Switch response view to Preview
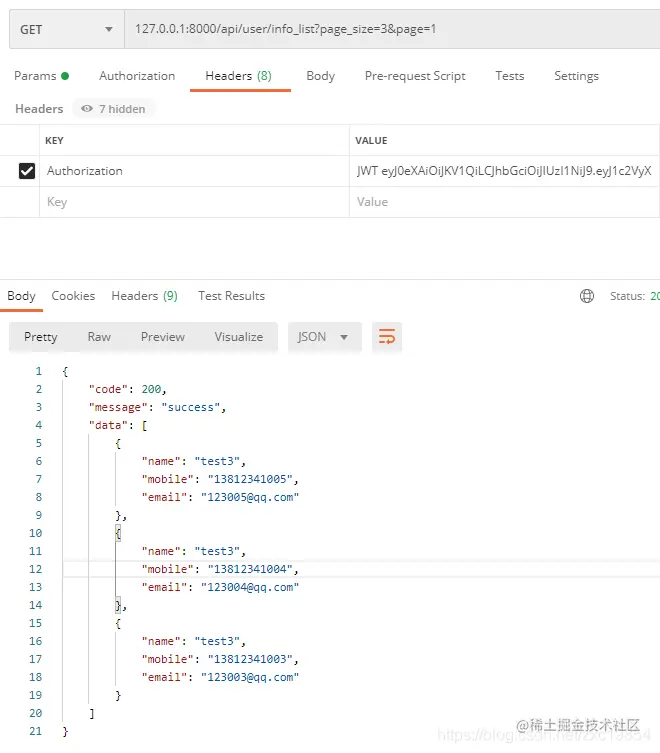660x753 pixels. 162,337
